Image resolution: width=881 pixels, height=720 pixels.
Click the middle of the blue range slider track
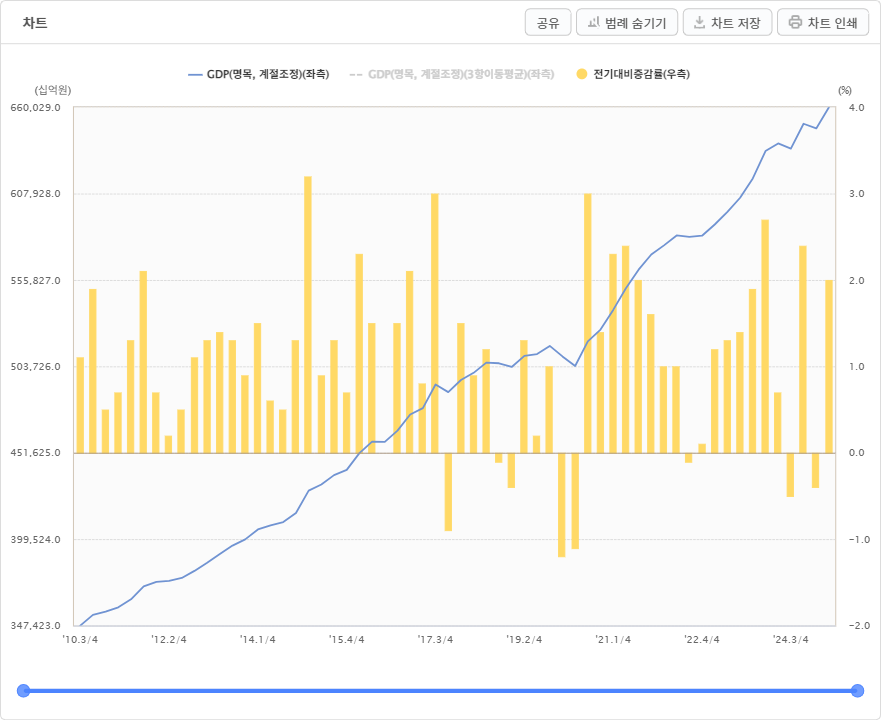click(440, 691)
